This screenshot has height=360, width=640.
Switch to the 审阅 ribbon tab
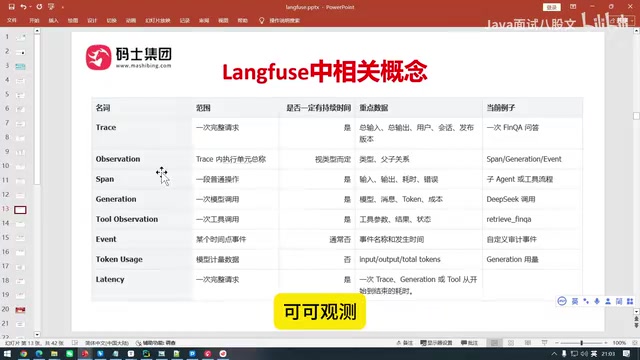pos(204,20)
